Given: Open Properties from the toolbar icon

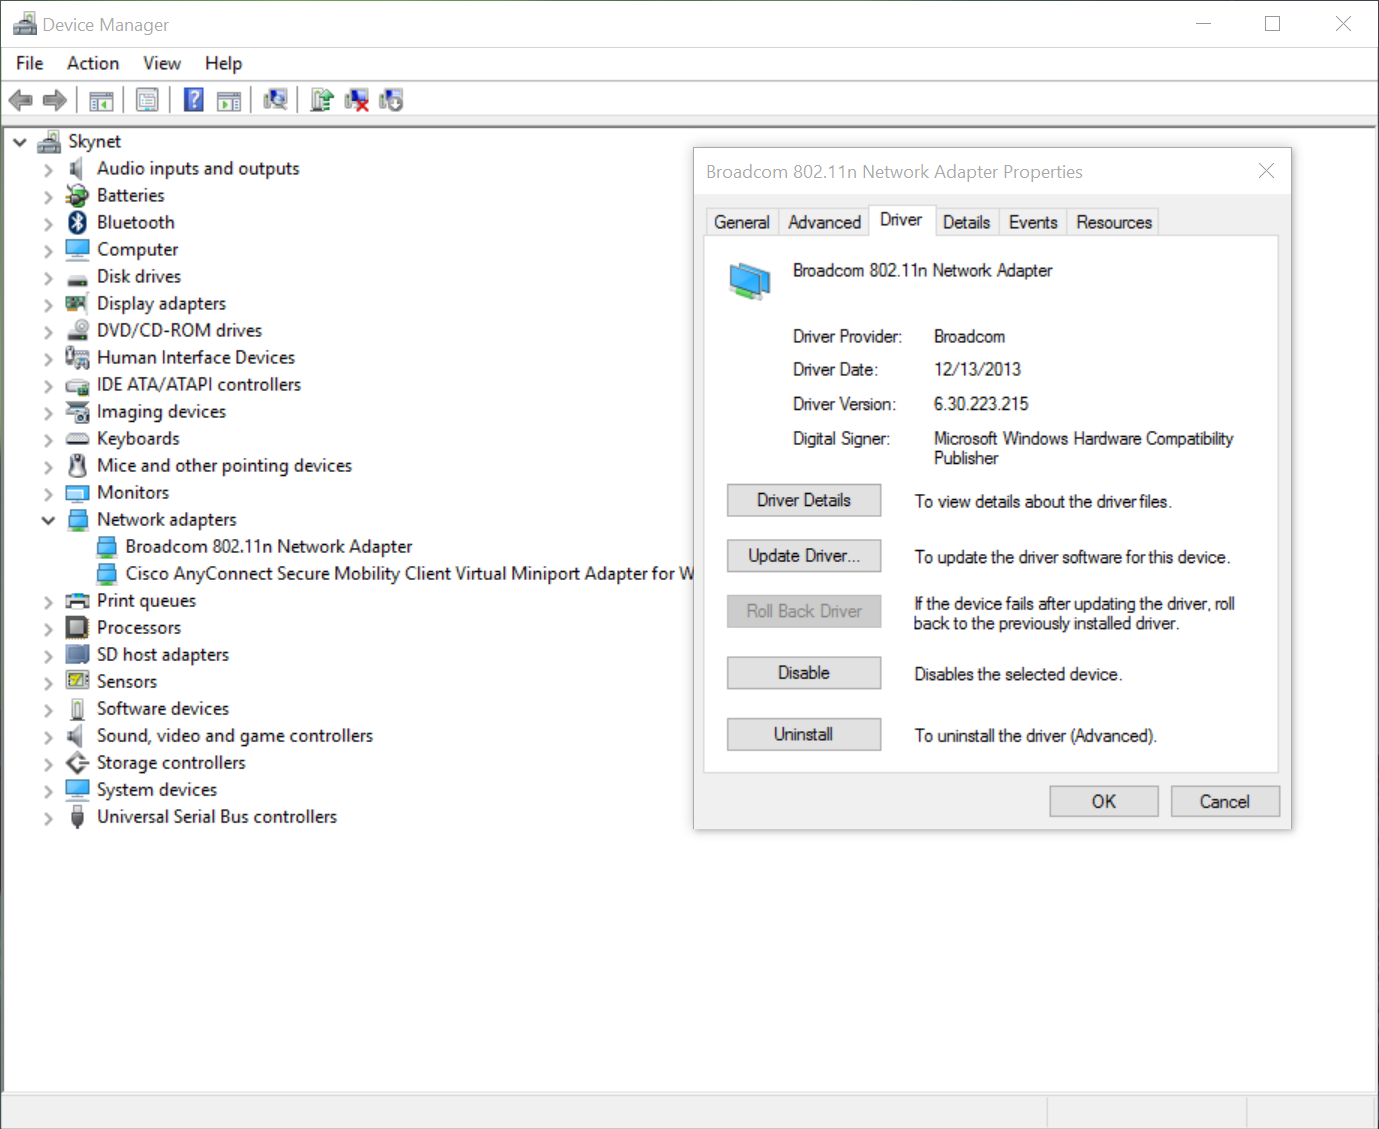Looking at the screenshot, I should (x=147, y=100).
